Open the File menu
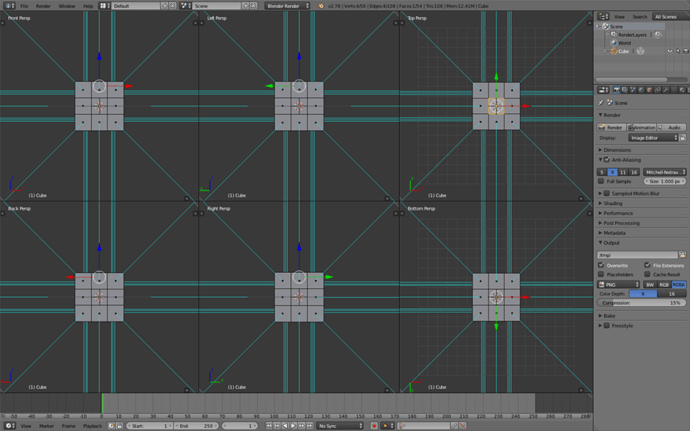The width and height of the screenshot is (690, 431). pyautogui.click(x=24, y=6)
